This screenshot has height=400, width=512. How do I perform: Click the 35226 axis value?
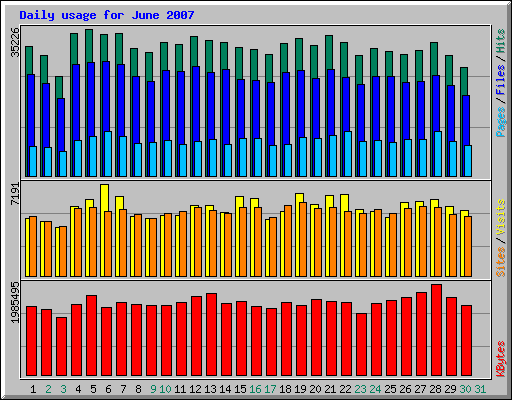(x=15, y=42)
